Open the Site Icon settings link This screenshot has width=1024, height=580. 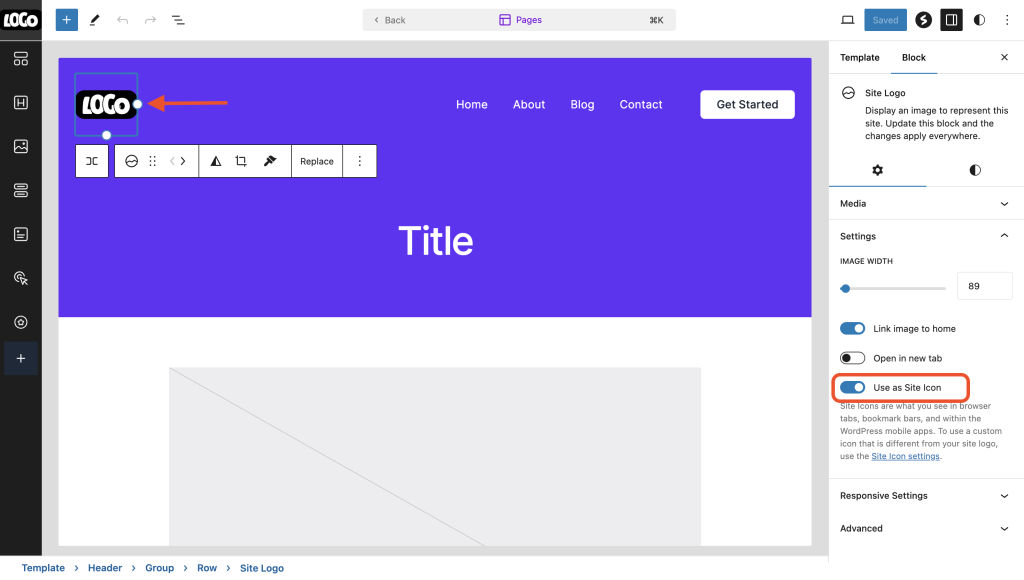(905, 456)
